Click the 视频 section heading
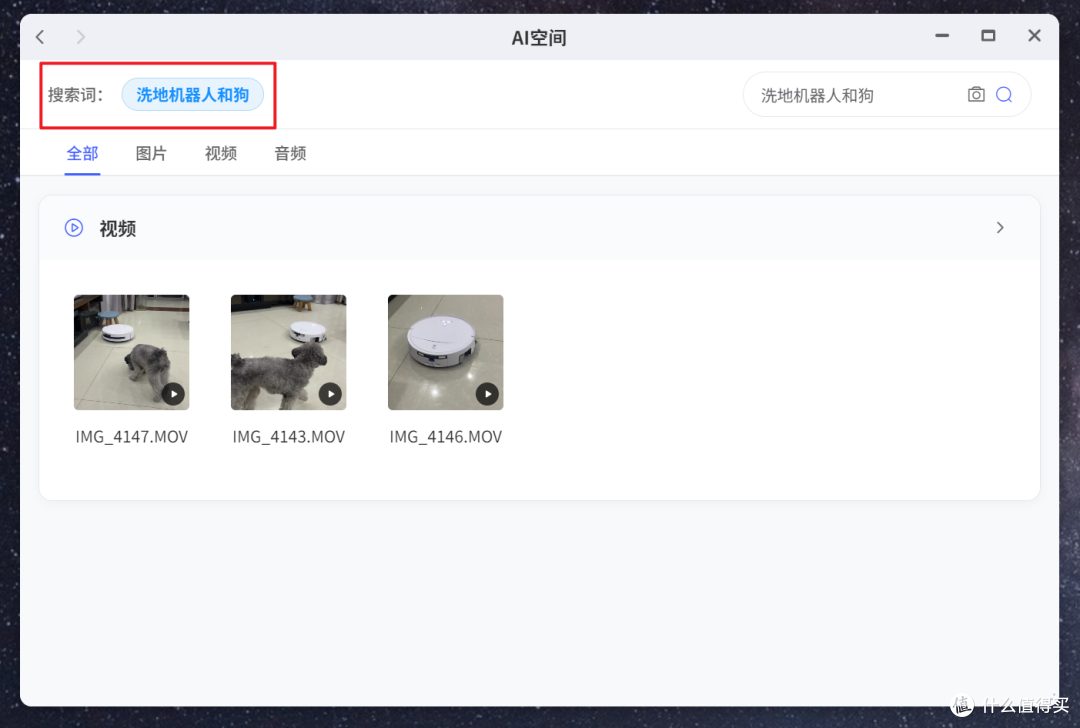Viewport: 1080px width, 728px height. coord(118,228)
